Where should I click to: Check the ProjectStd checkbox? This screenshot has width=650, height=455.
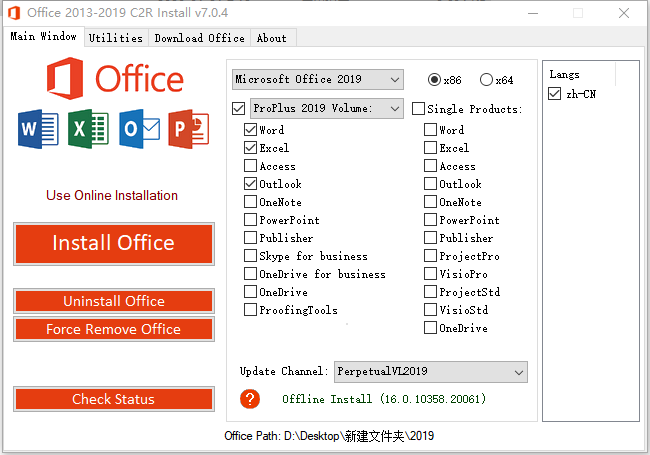[430, 292]
